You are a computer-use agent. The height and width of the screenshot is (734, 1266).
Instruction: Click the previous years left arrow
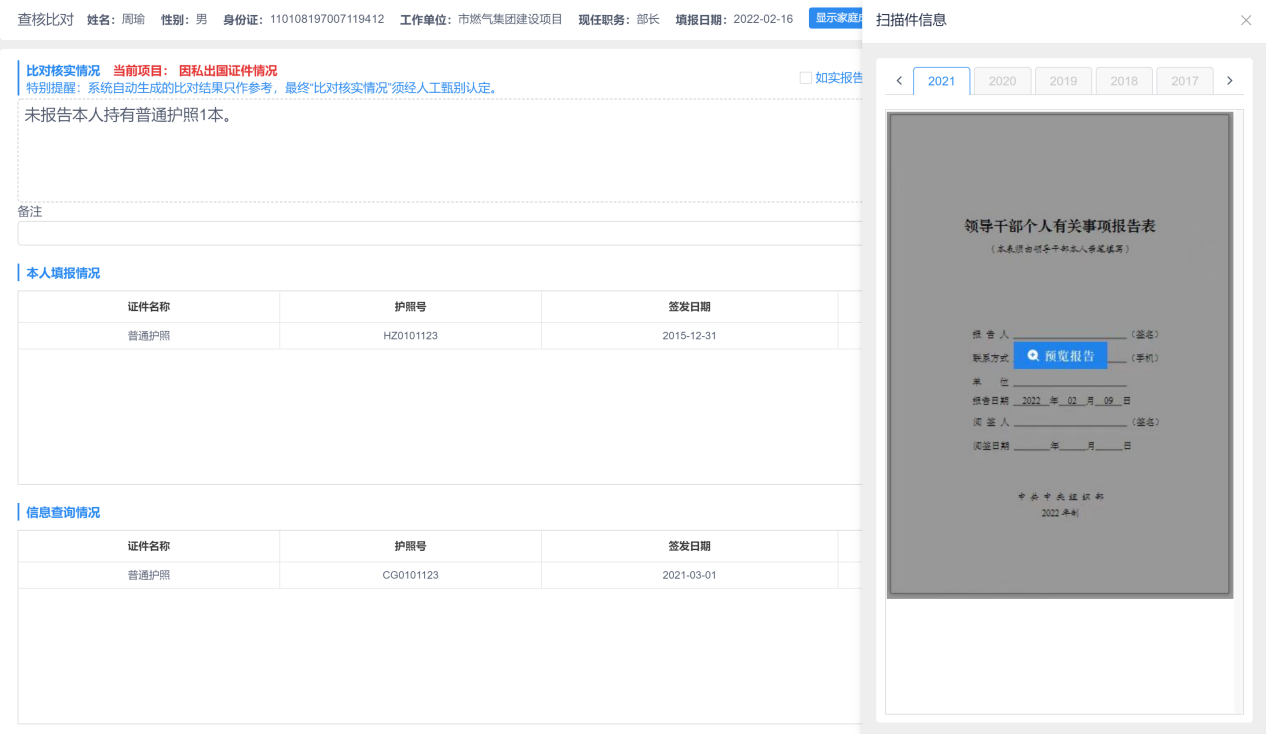(x=899, y=81)
